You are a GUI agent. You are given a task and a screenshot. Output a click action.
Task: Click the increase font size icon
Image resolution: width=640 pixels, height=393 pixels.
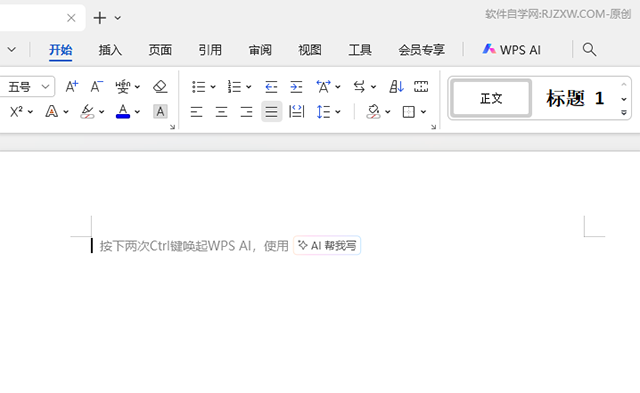72,87
